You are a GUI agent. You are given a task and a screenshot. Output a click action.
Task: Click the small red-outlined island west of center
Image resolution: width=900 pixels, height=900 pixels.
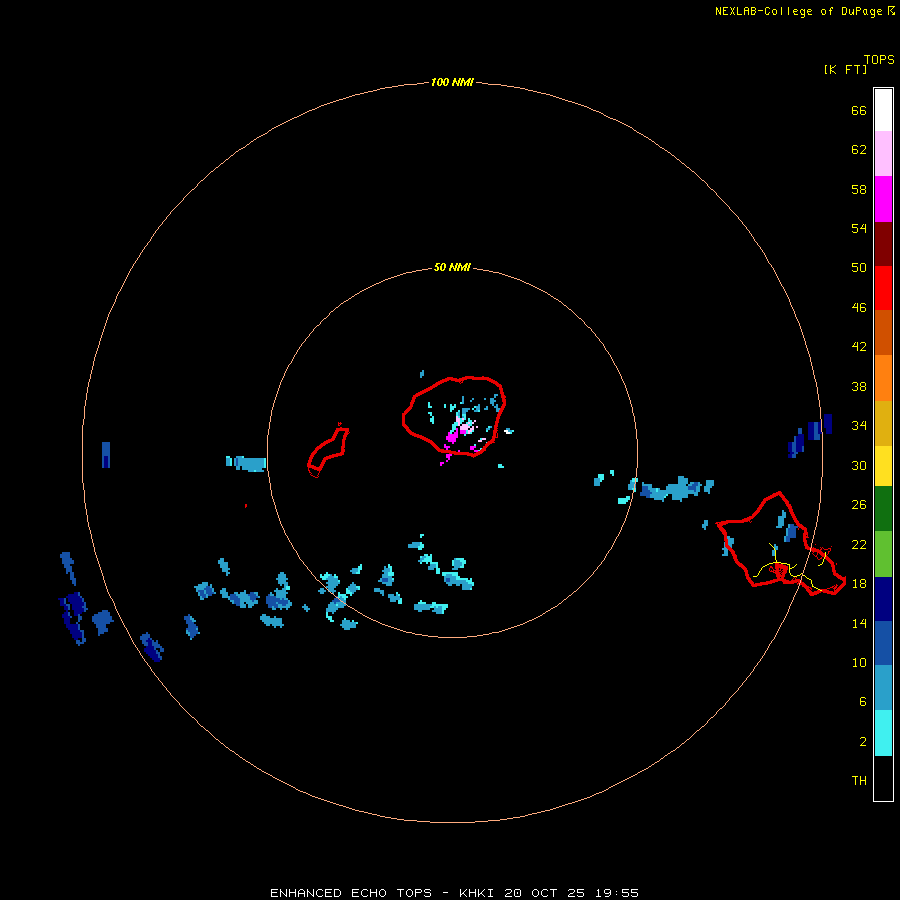tap(328, 451)
